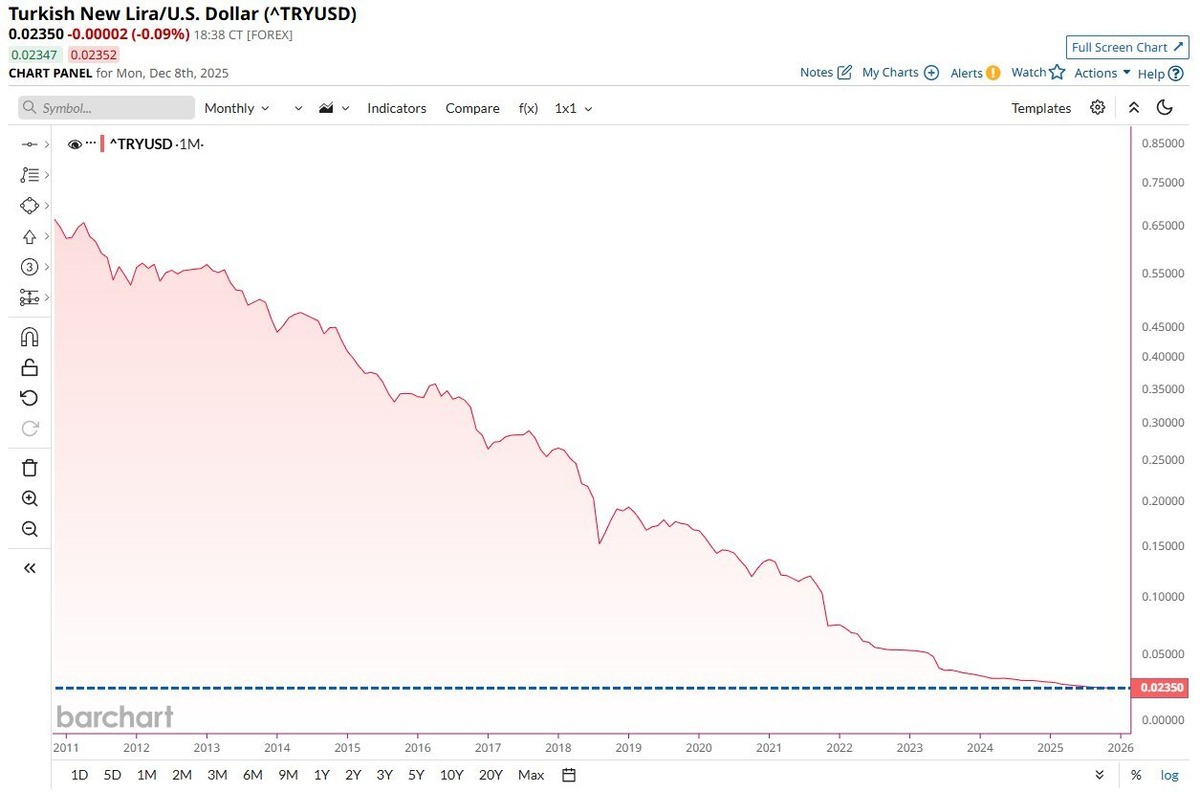Toggle the lock drawings icon

click(29, 367)
